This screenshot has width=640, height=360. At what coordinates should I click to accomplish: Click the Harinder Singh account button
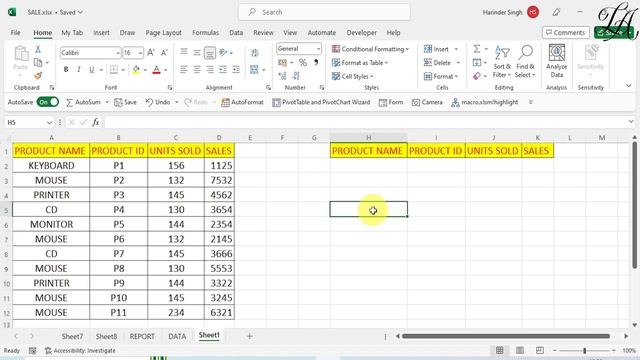point(510,12)
